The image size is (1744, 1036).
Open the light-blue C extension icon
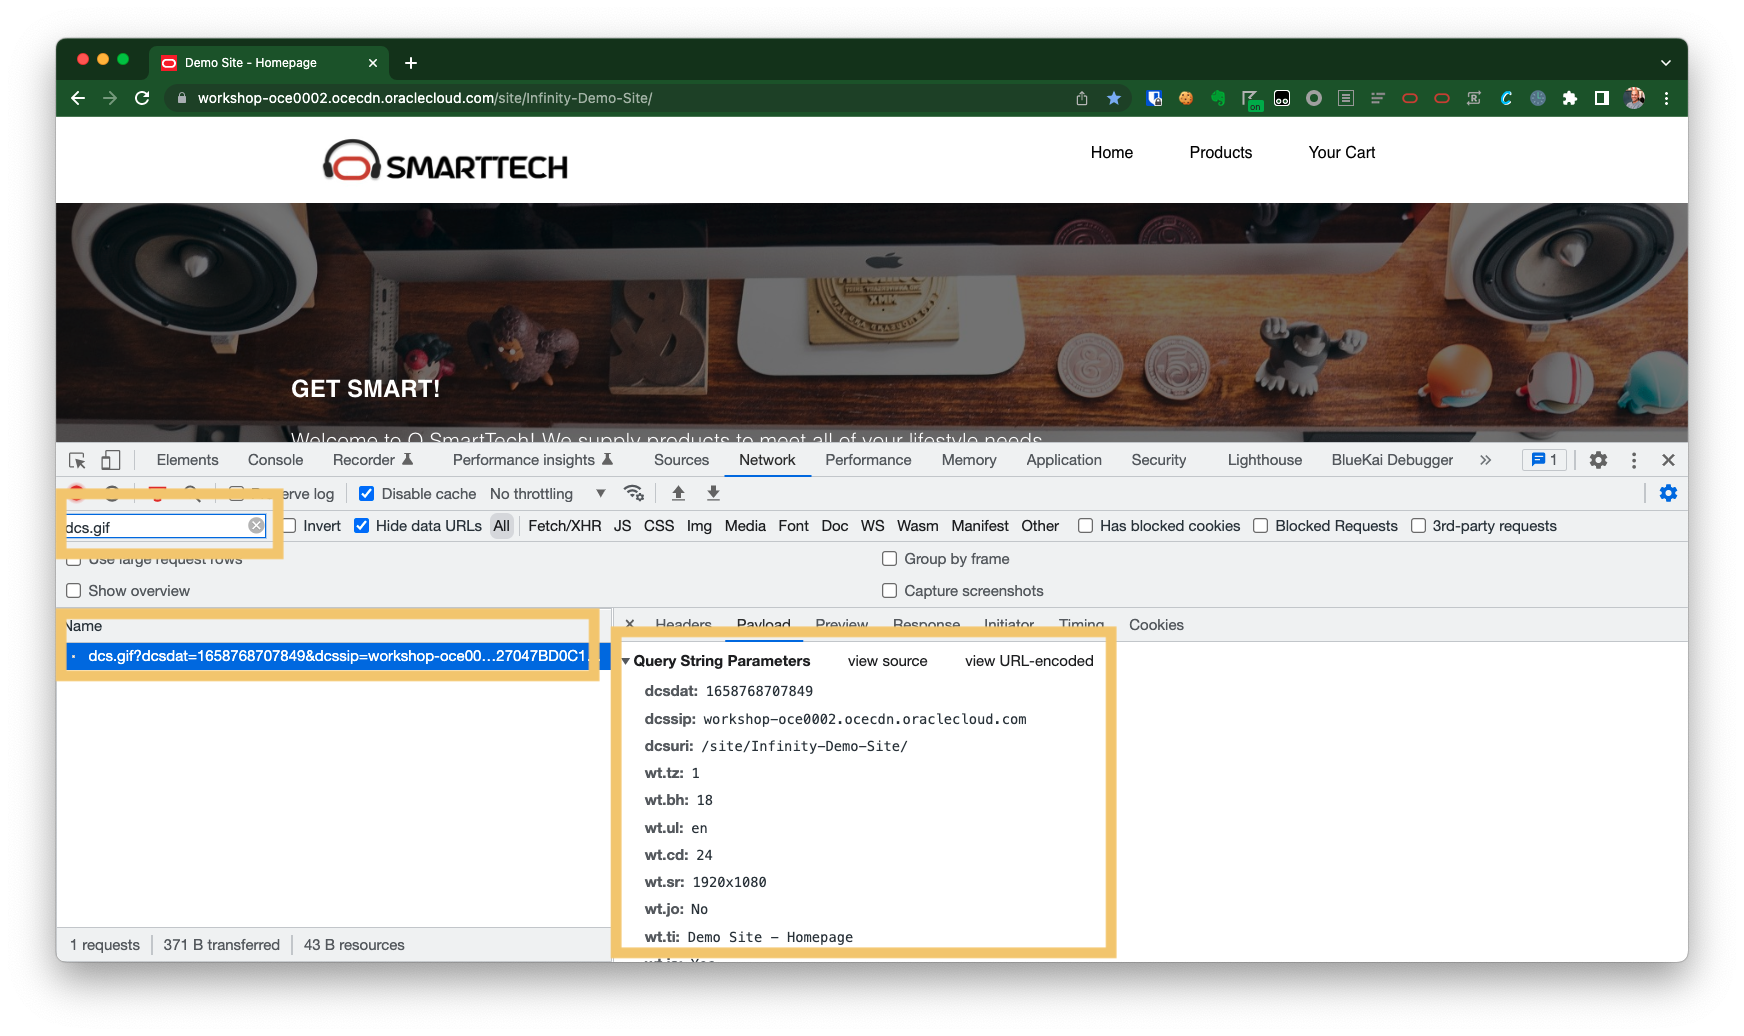click(1506, 98)
